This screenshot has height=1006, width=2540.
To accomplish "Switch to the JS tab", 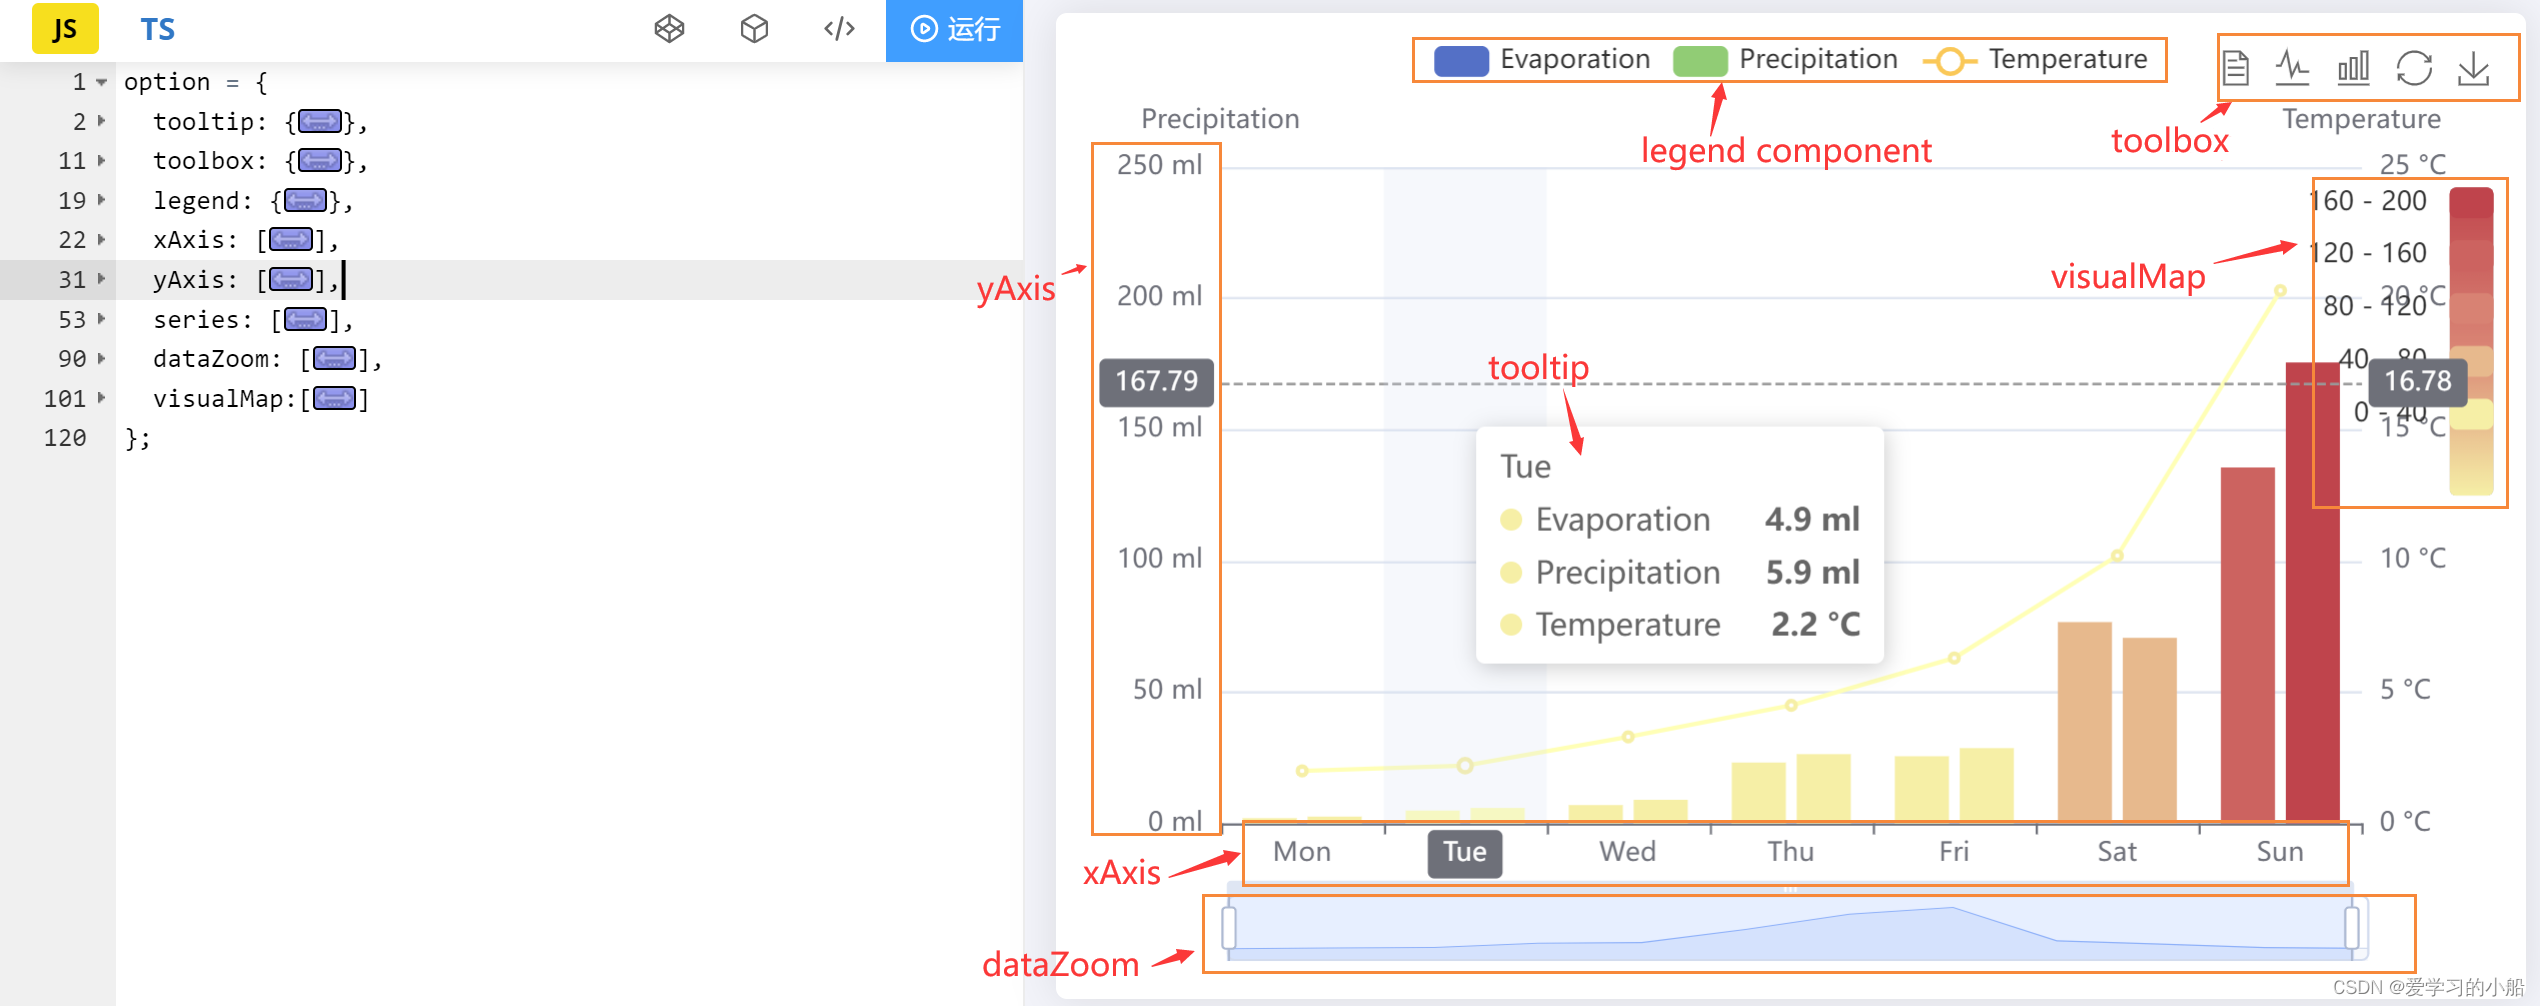I will (65, 29).
